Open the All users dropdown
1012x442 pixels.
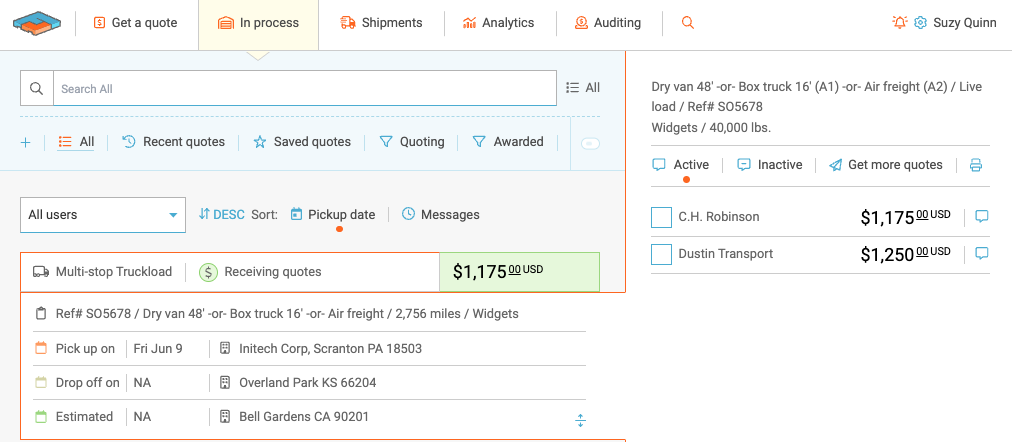103,215
